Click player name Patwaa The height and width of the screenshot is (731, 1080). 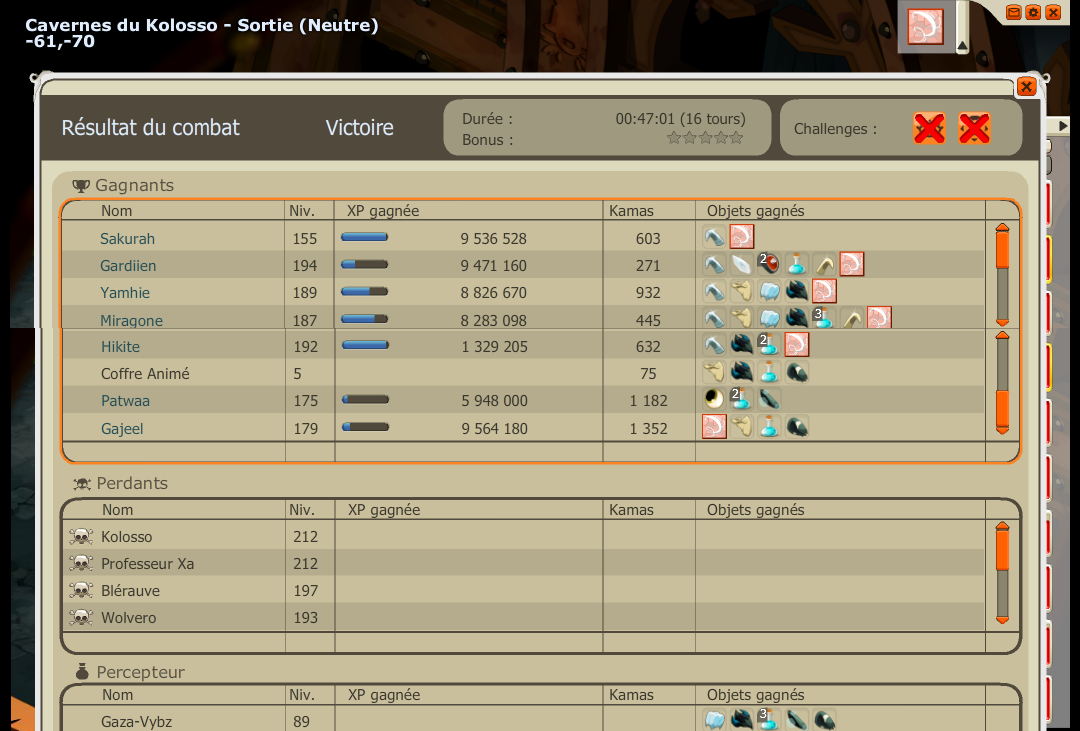[125, 400]
